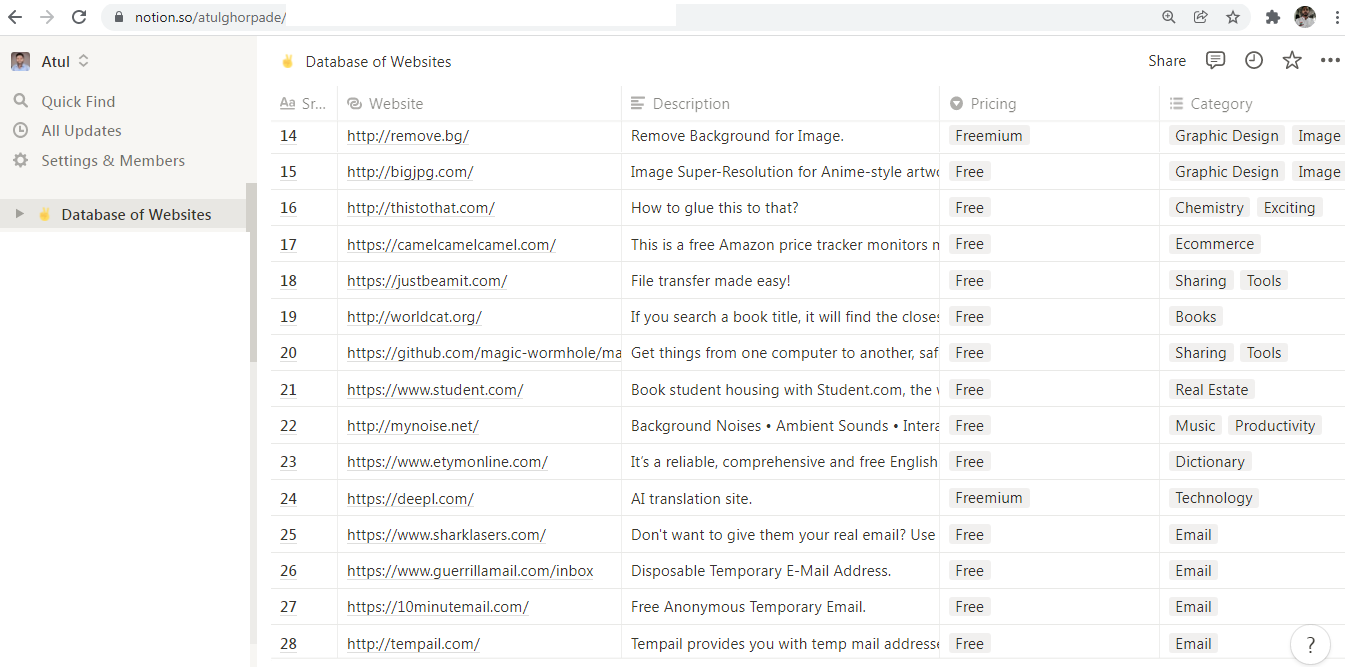Open browser zoom magnifier icon

click(1169, 17)
